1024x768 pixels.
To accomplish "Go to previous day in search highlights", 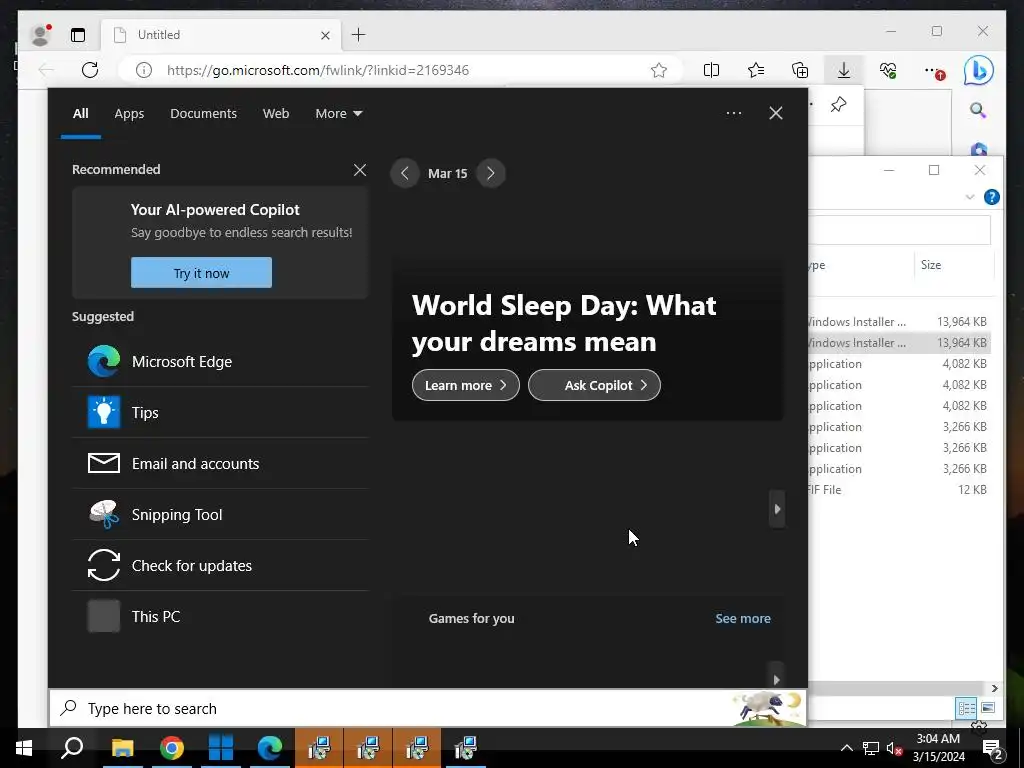I will coord(405,173).
